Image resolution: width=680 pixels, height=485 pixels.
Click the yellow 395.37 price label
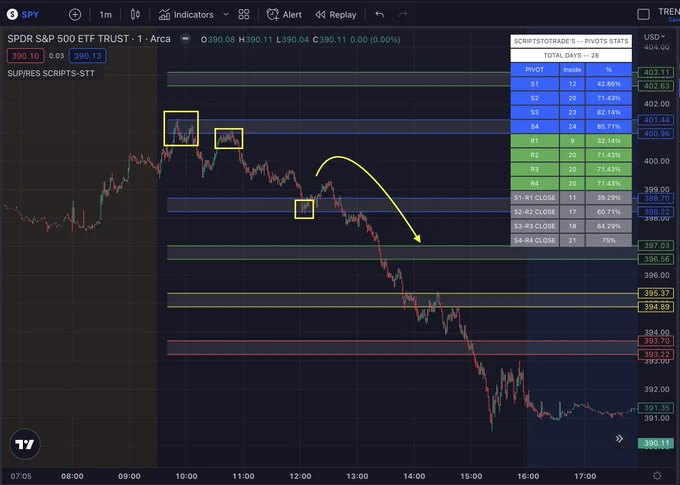pos(656,293)
